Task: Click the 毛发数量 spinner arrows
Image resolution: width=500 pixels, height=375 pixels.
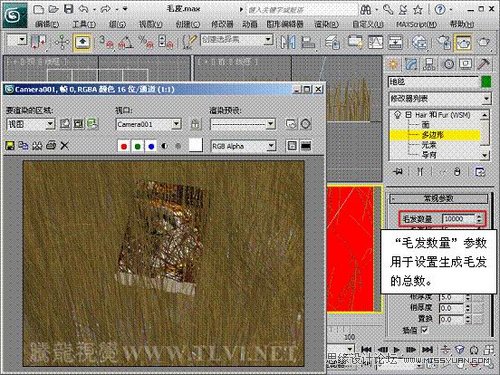Action: tap(479, 219)
